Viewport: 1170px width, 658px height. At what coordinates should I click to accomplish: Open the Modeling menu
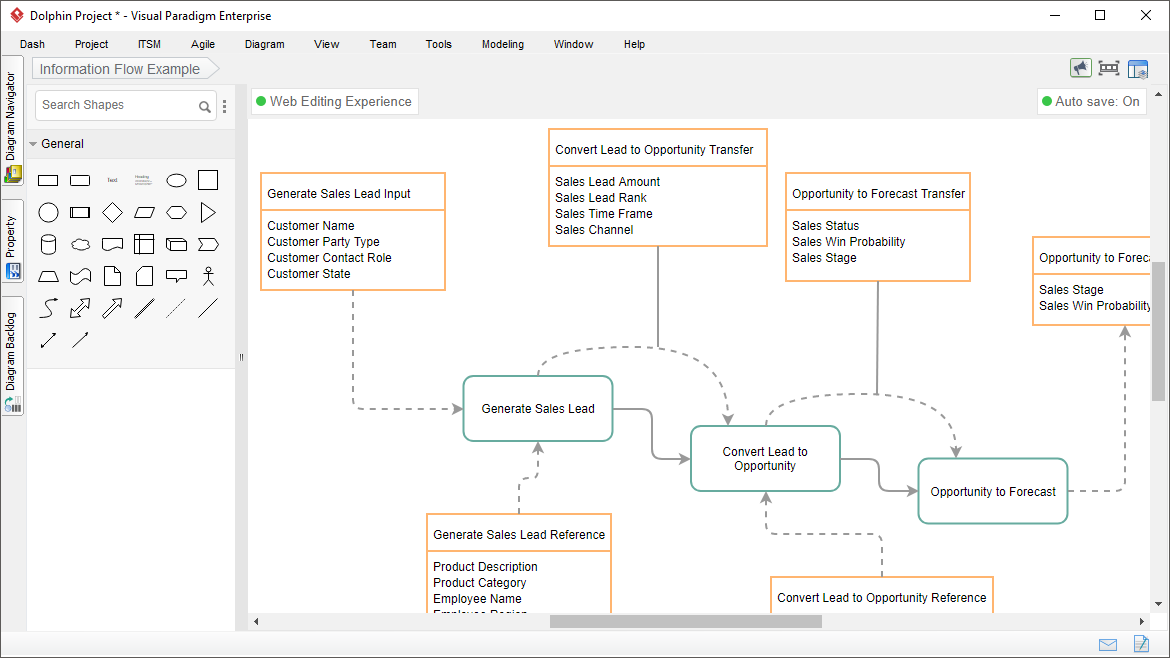(x=503, y=44)
